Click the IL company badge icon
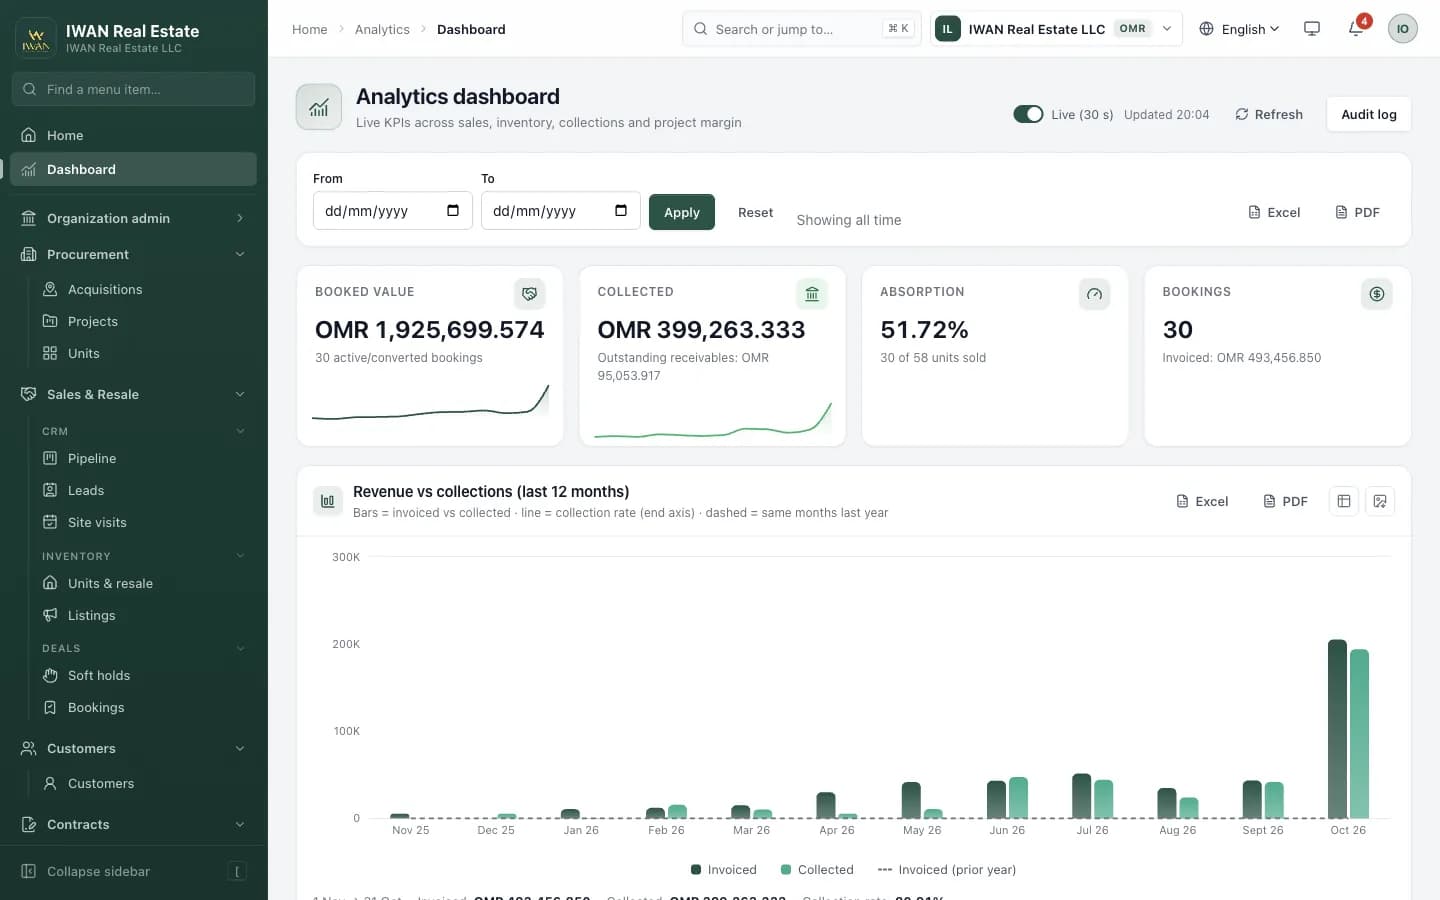Viewport: 1440px width, 900px height. click(x=947, y=29)
